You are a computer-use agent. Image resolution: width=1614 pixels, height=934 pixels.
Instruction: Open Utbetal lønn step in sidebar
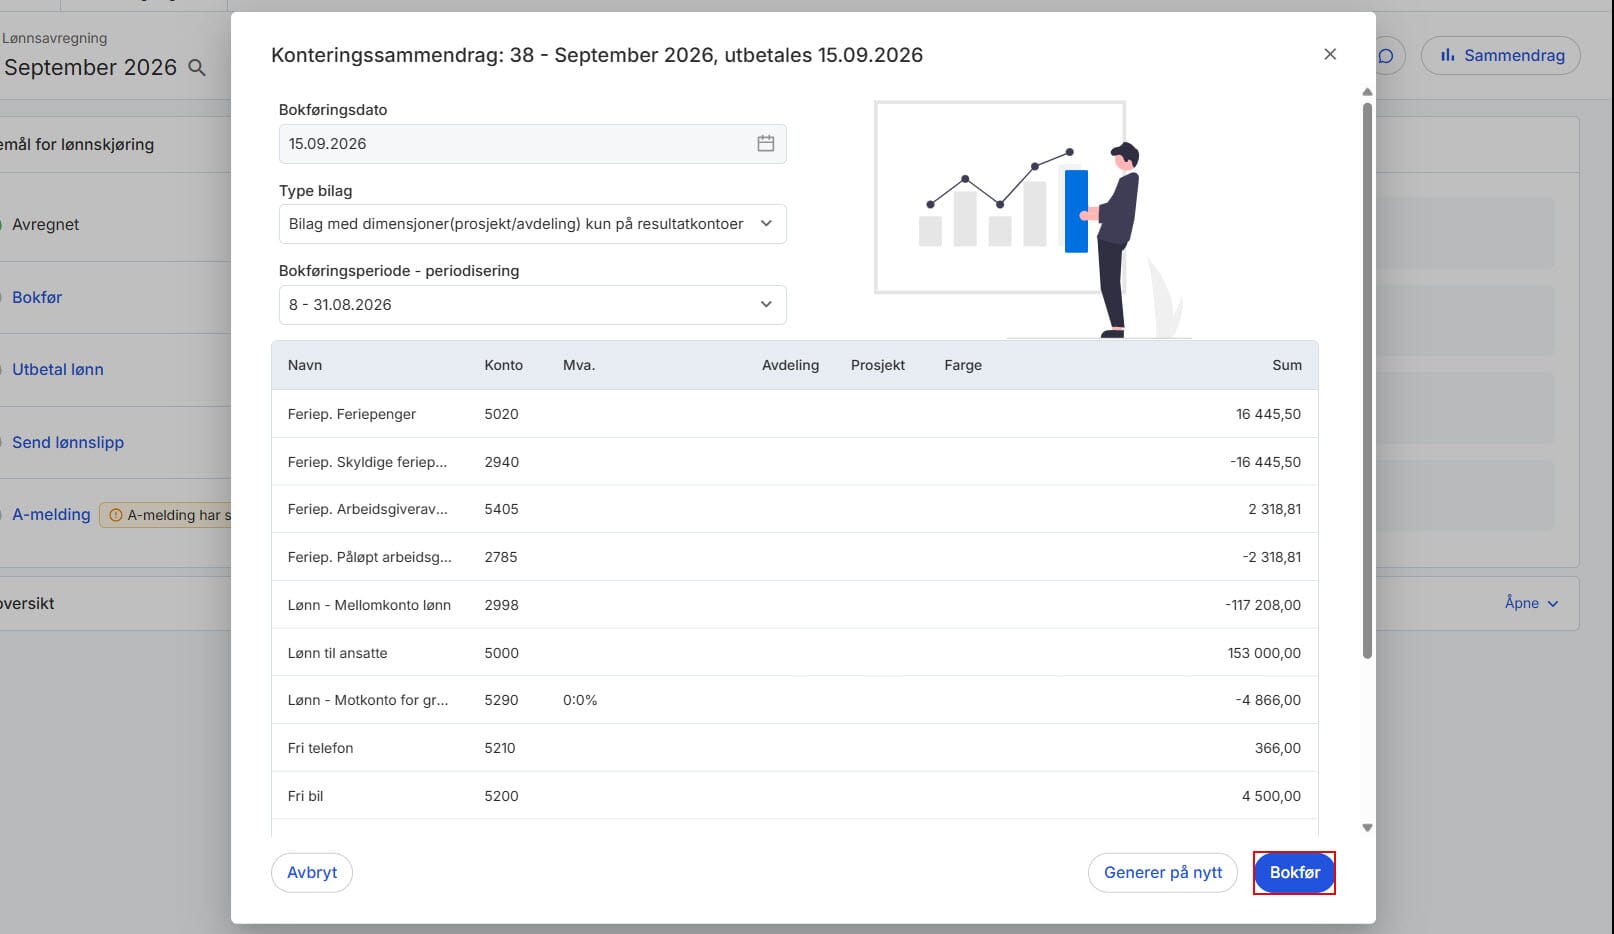[x=58, y=370]
